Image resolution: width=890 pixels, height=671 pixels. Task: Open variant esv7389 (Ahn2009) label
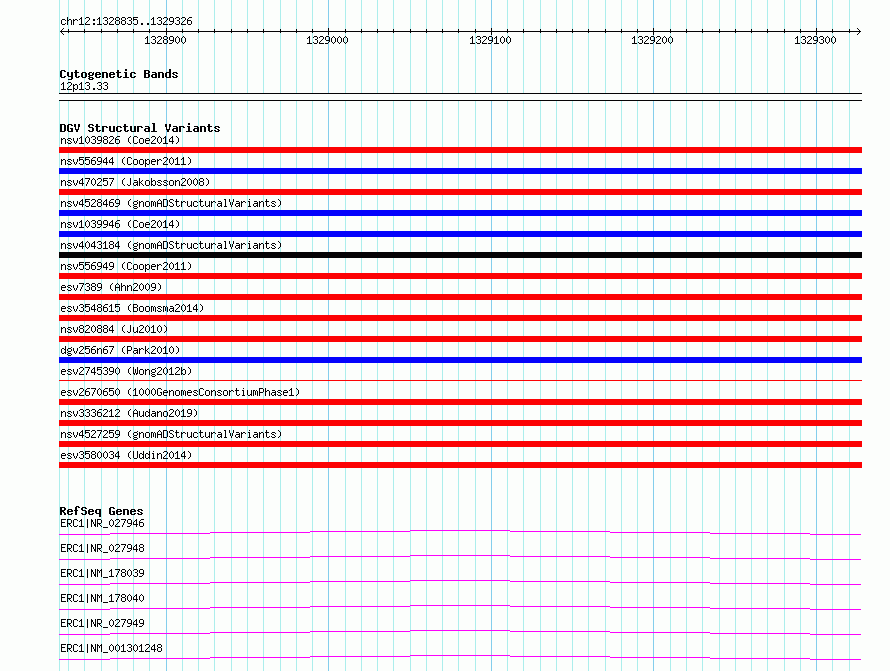pos(111,287)
